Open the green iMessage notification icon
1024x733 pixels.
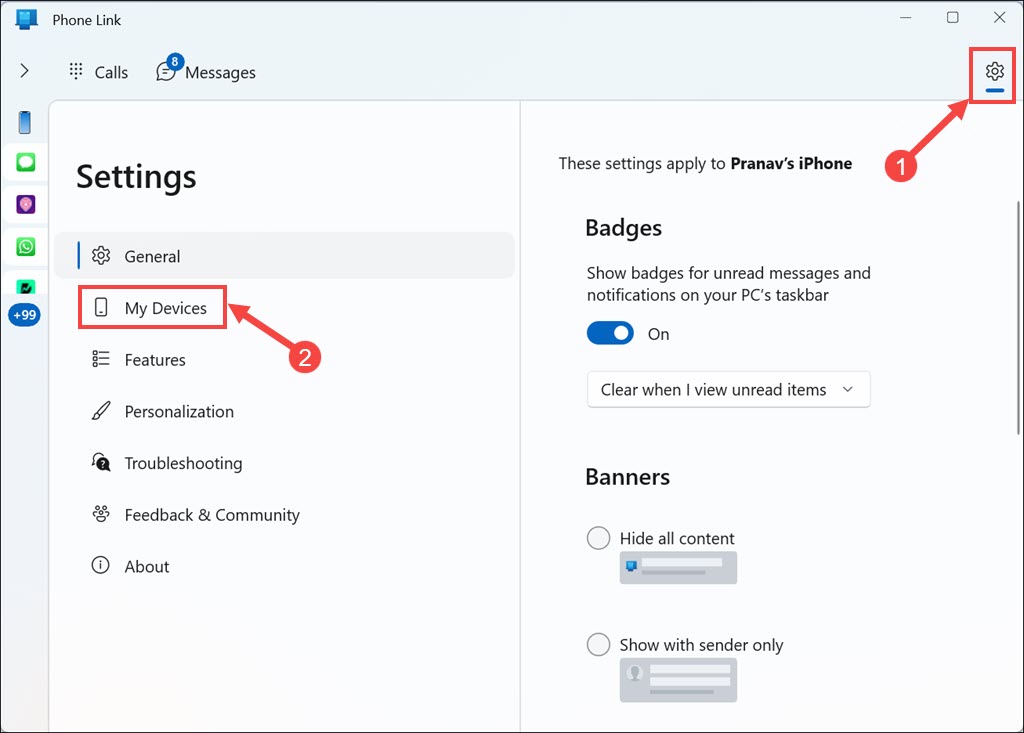(x=25, y=162)
